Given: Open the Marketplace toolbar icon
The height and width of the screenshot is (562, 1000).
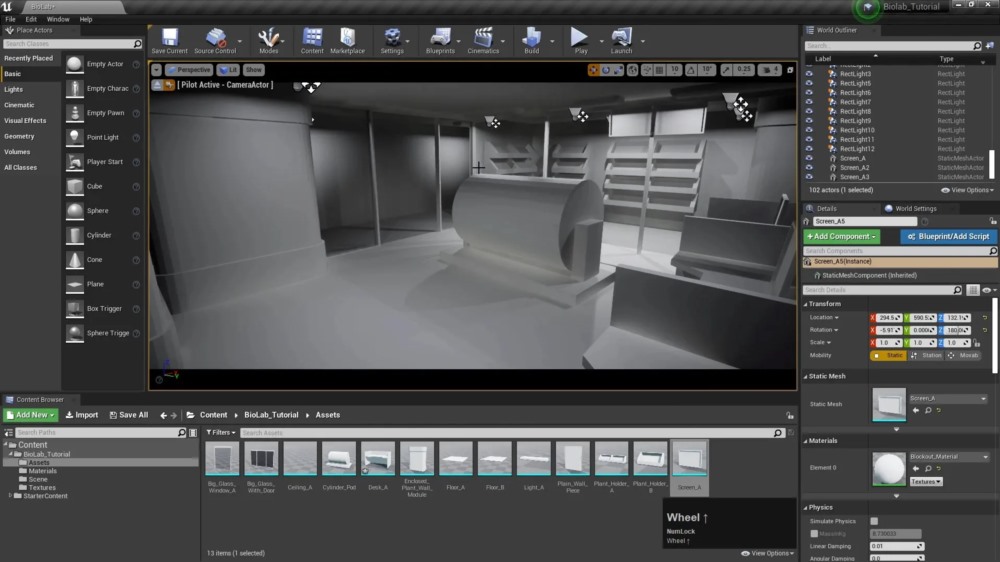Looking at the screenshot, I should pos(348,41).
